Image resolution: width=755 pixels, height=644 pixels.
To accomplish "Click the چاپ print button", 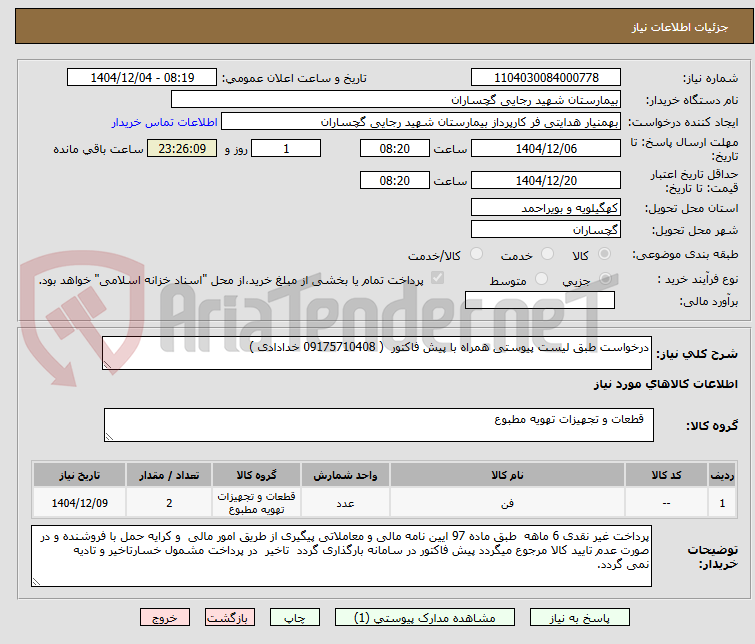I will coord(295,618).
